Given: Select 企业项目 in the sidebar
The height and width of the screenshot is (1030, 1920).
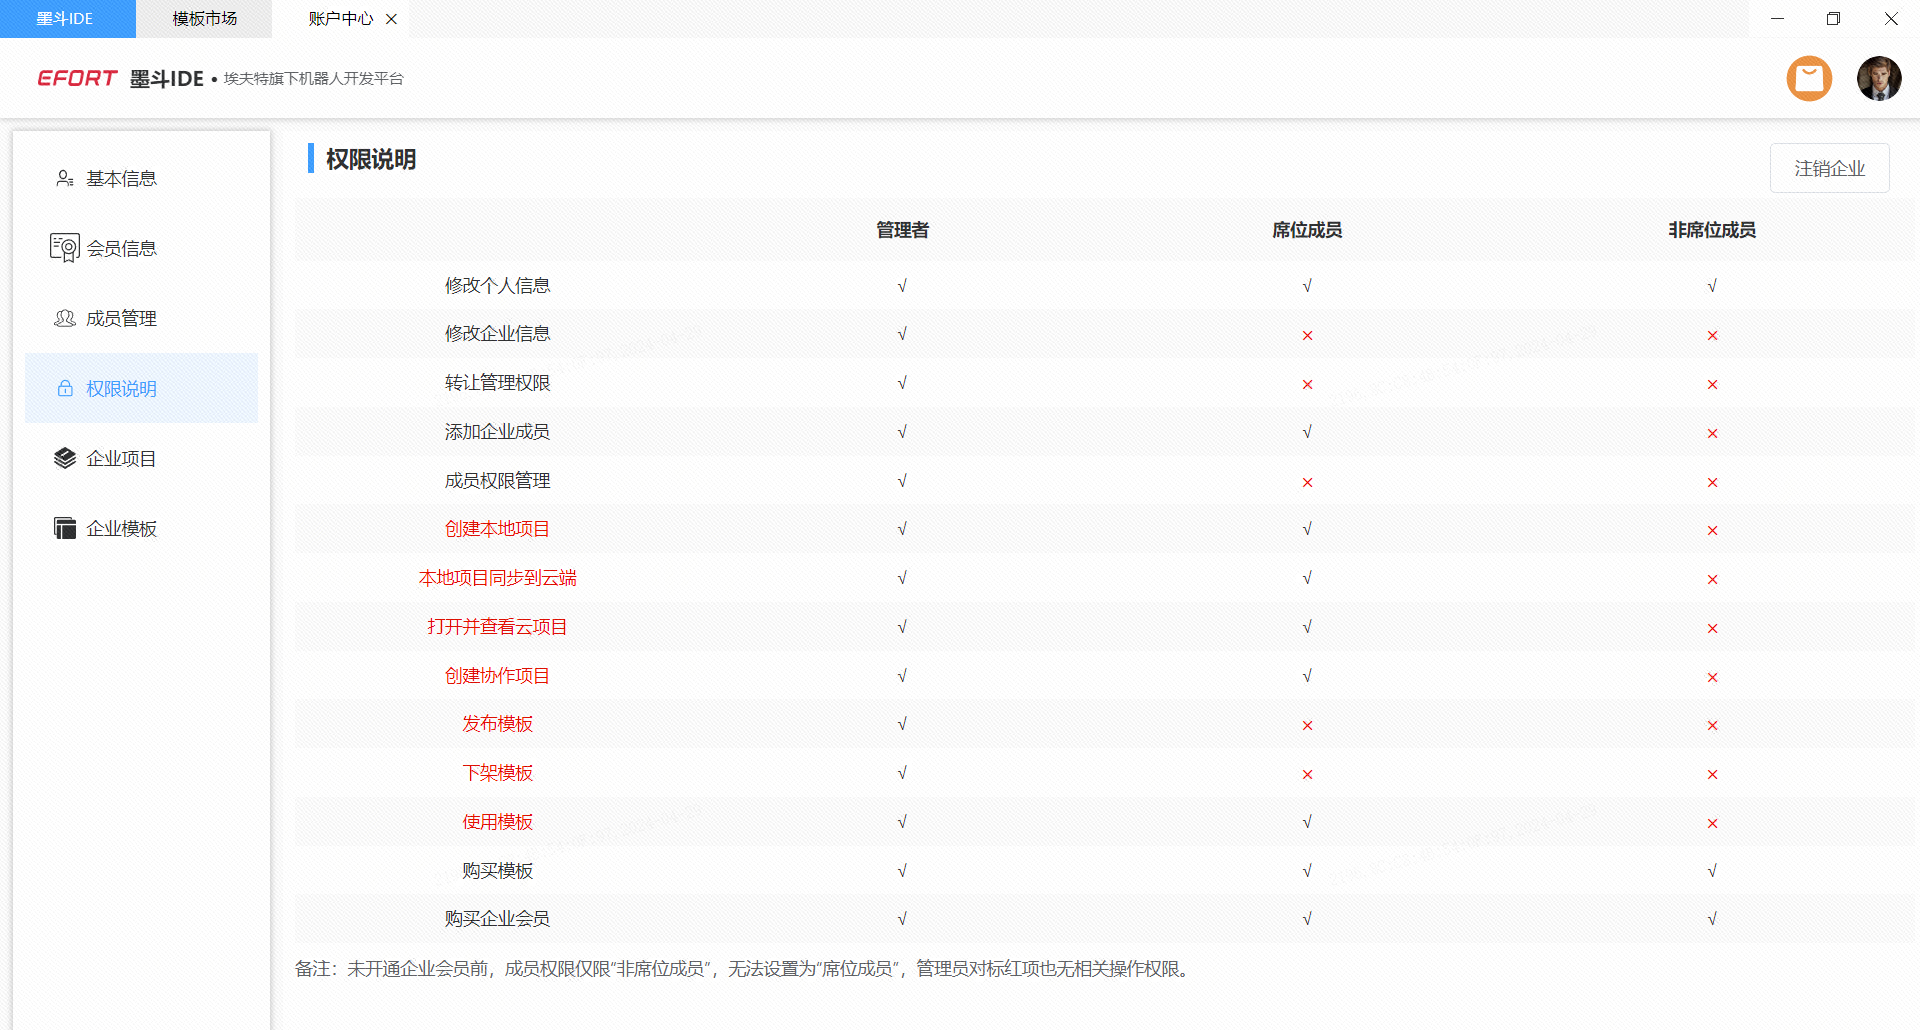Looking at the screenshot, I should click(x=121, y=458).
